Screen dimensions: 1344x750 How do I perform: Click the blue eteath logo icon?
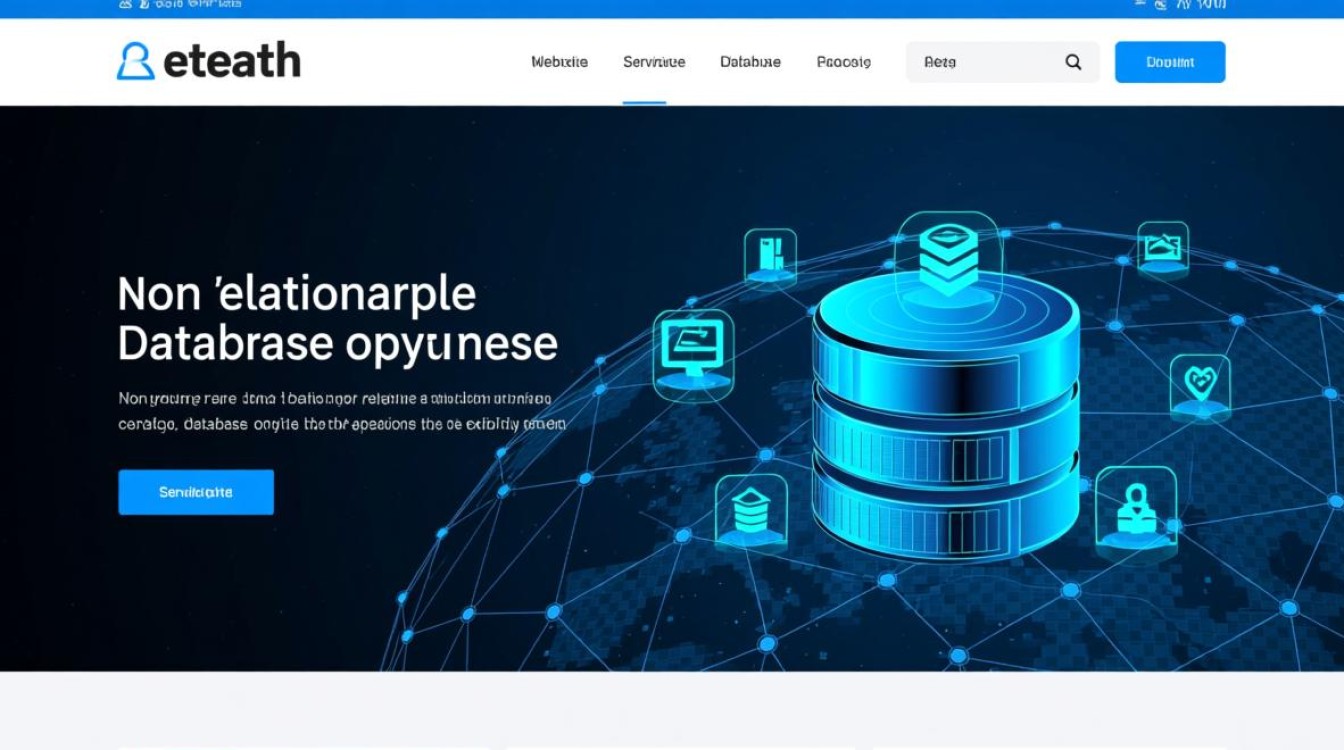[x=136, y=61]
